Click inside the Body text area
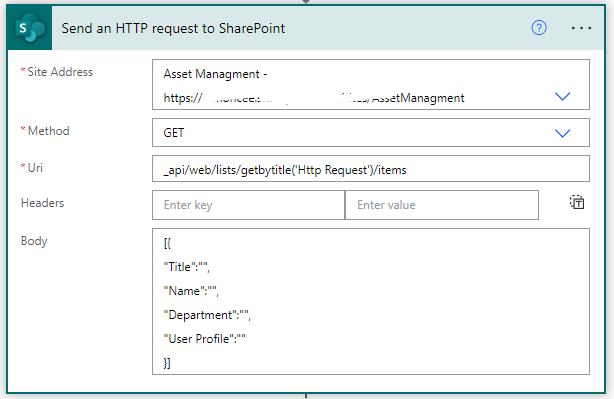 pyautogui.click(x=370, y=302)
